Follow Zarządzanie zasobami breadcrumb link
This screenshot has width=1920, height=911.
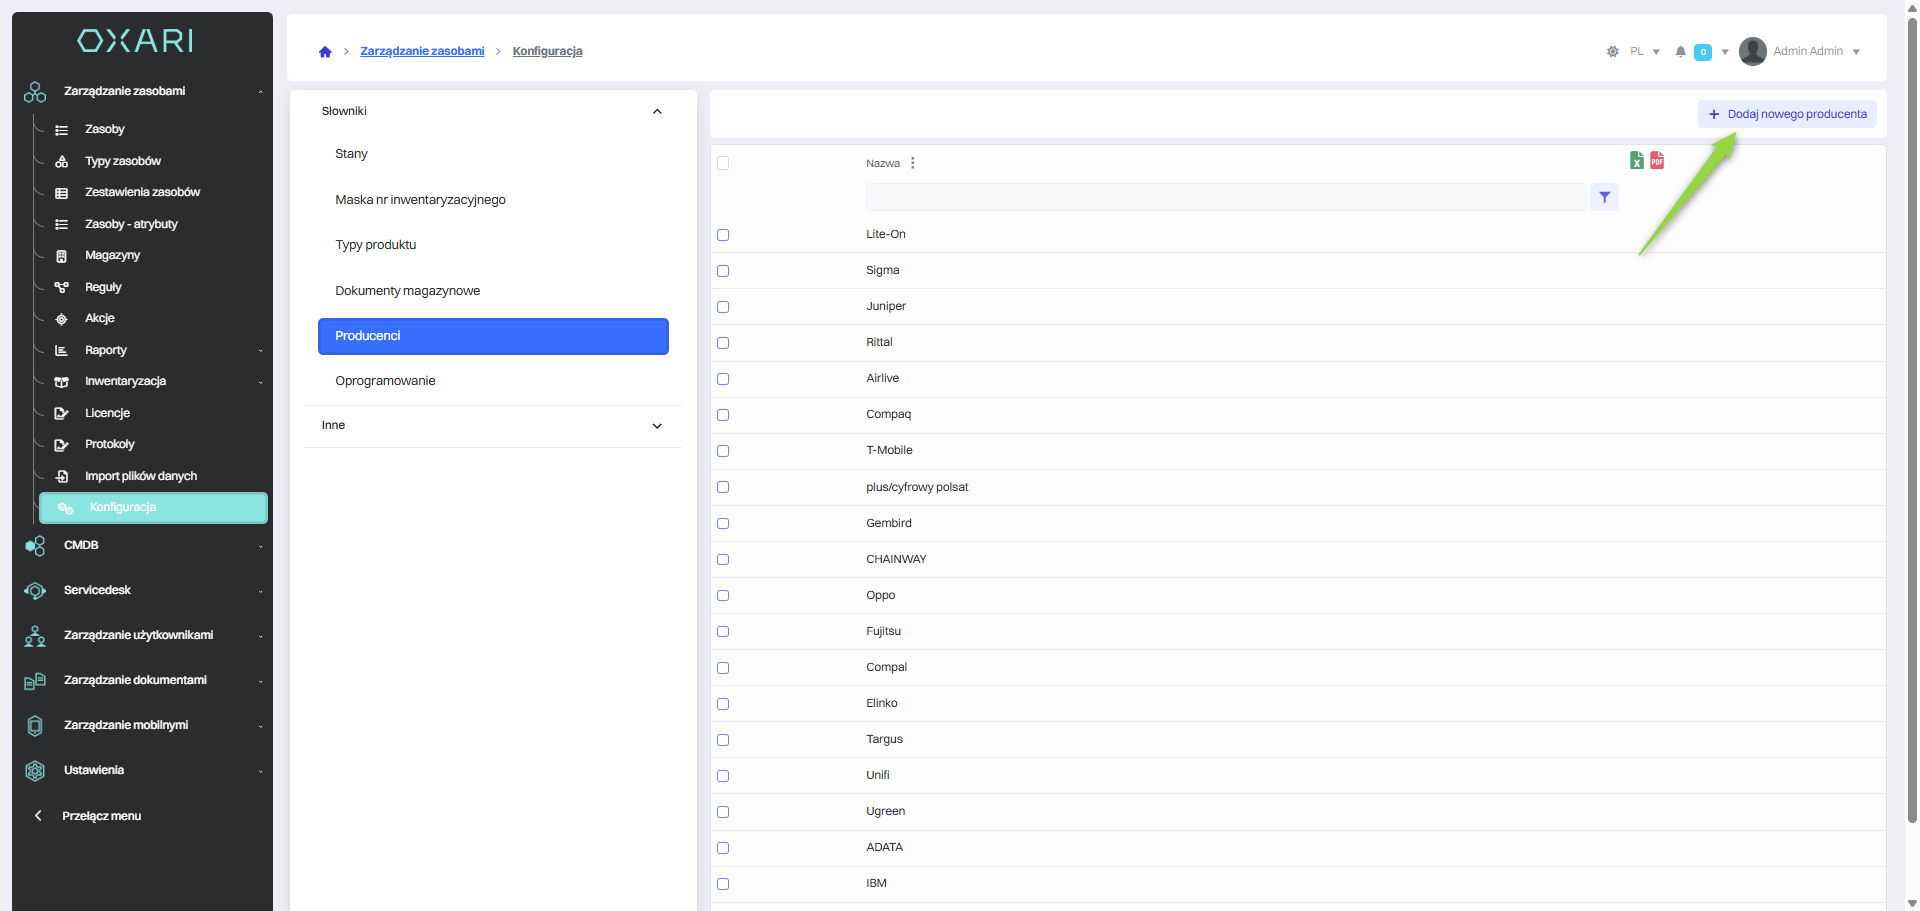coord(422,52)
